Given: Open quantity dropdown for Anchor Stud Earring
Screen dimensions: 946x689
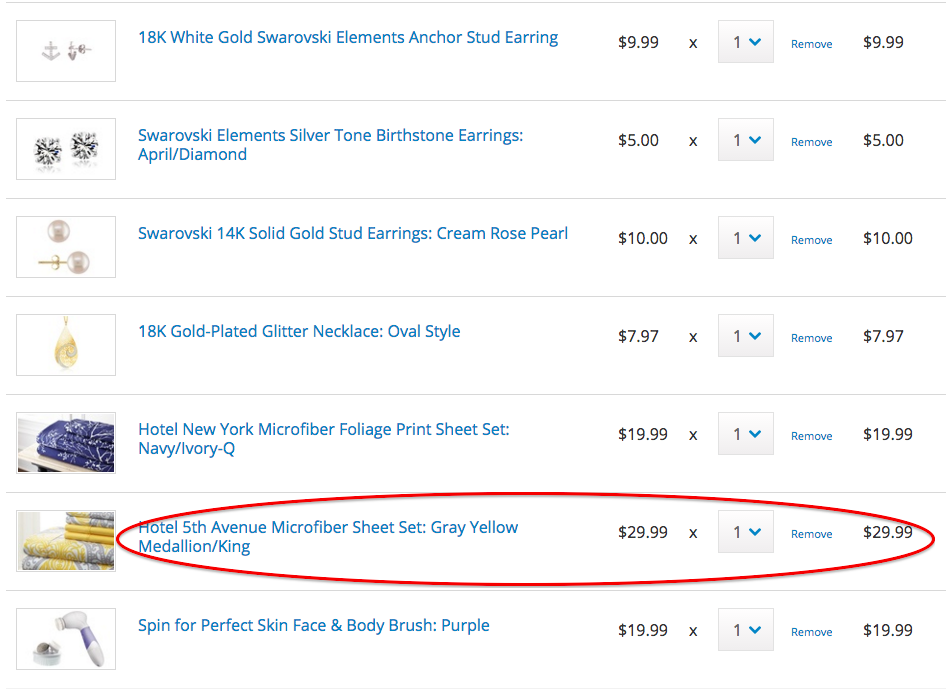Looking at the screenshot, I should [746, 43].
